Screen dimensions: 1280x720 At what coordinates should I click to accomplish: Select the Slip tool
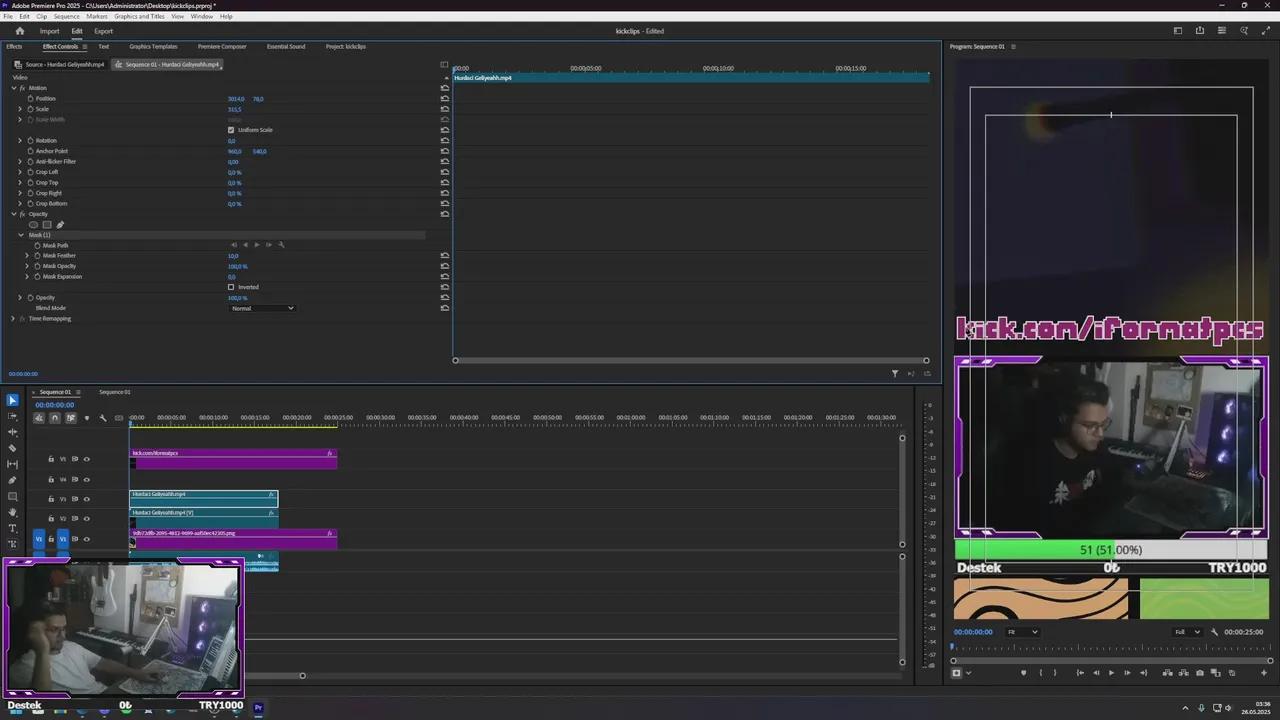point(12,464)
